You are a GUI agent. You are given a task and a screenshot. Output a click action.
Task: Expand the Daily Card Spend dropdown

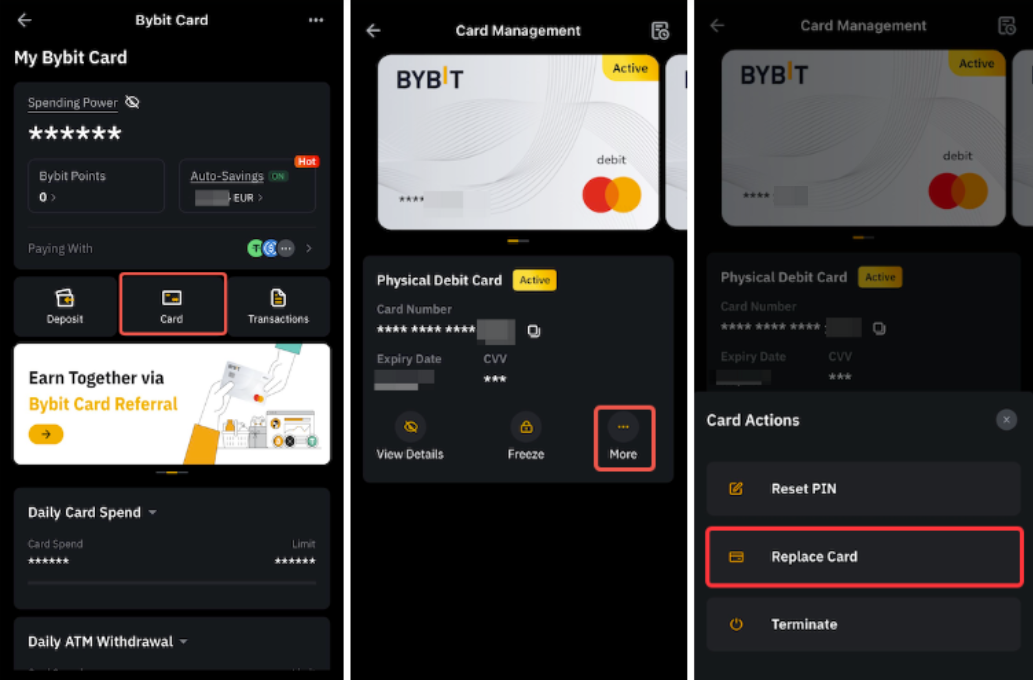(x=153, y=512)
